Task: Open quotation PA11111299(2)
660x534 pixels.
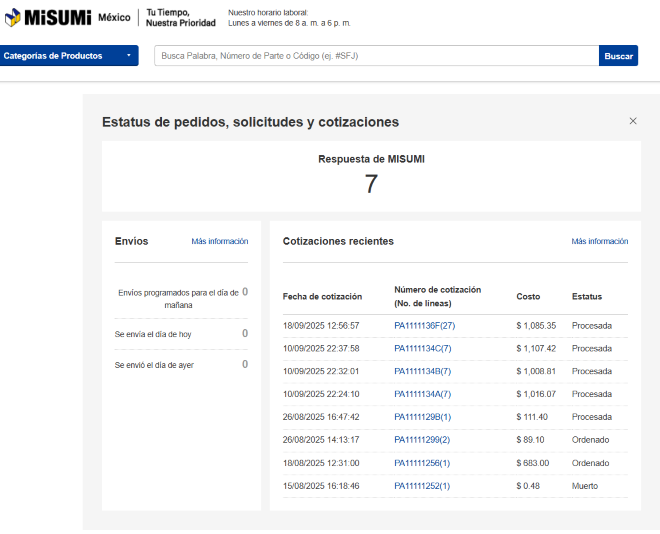Action: [422, 440]
